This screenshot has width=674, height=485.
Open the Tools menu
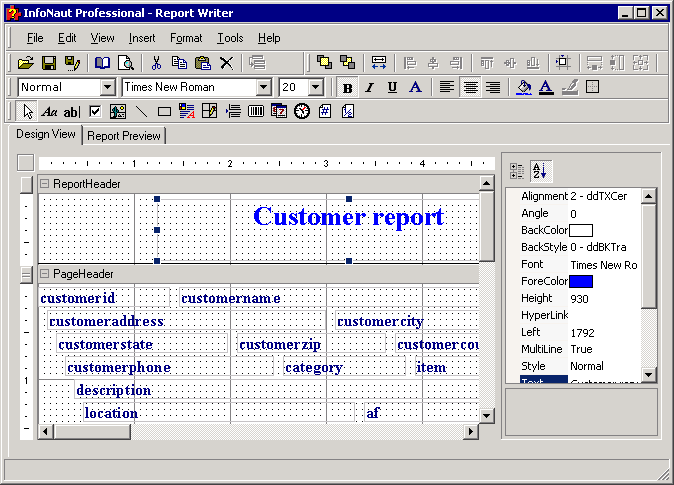230,38
